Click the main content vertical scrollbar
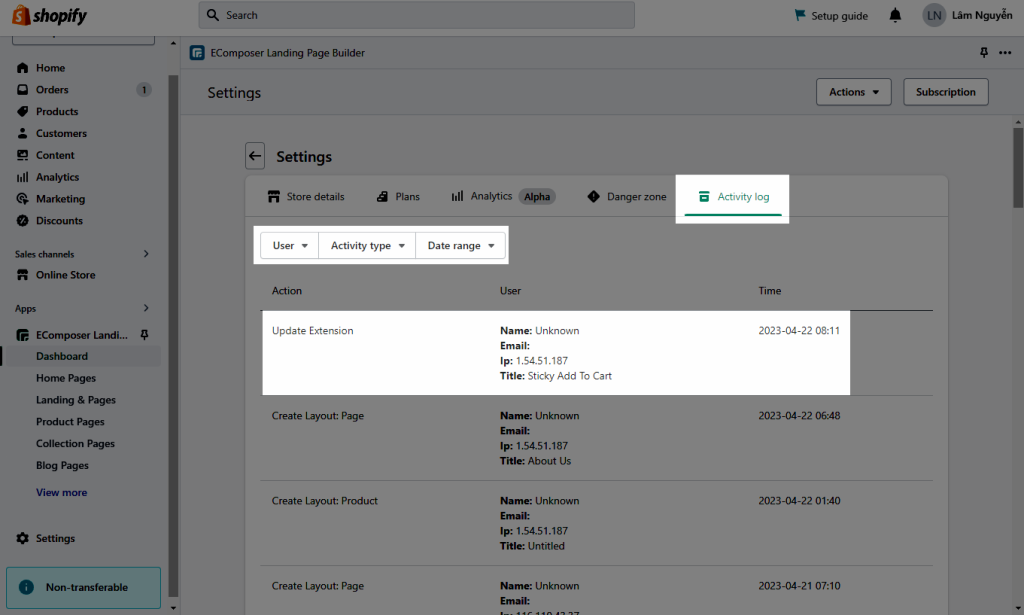 1018,168
